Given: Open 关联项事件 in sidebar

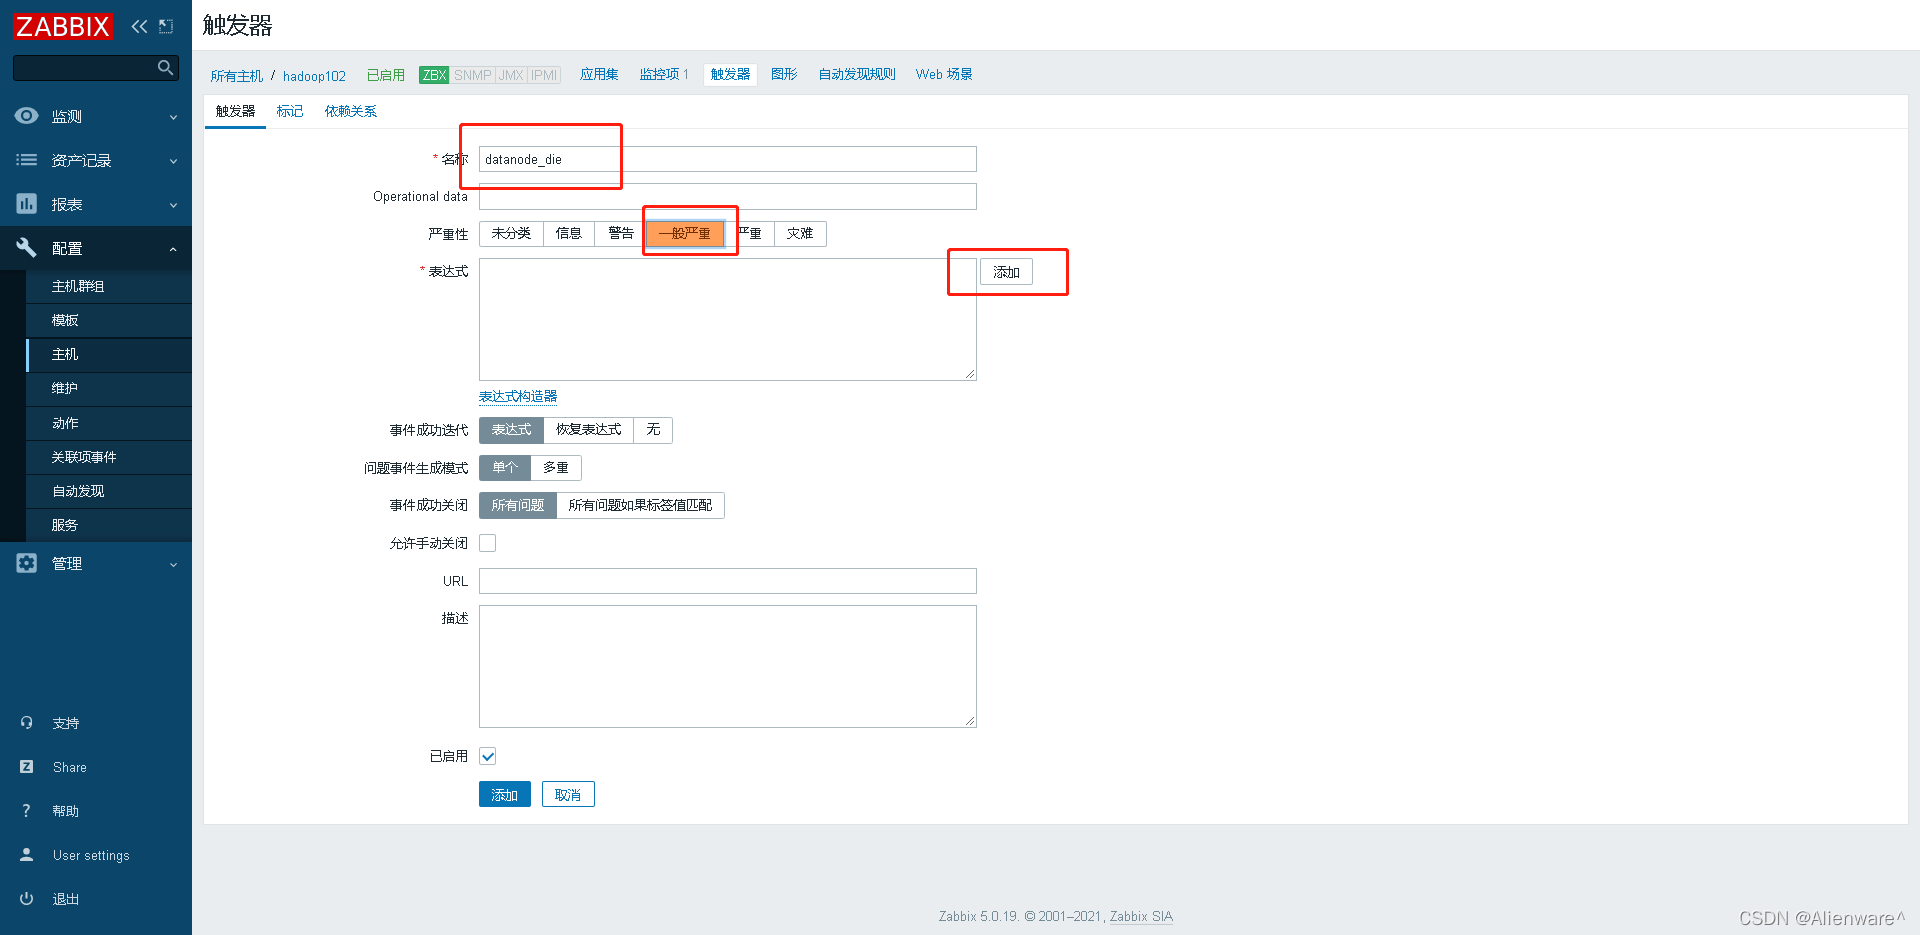Looking at the screenshot, I should coord(109,457).
